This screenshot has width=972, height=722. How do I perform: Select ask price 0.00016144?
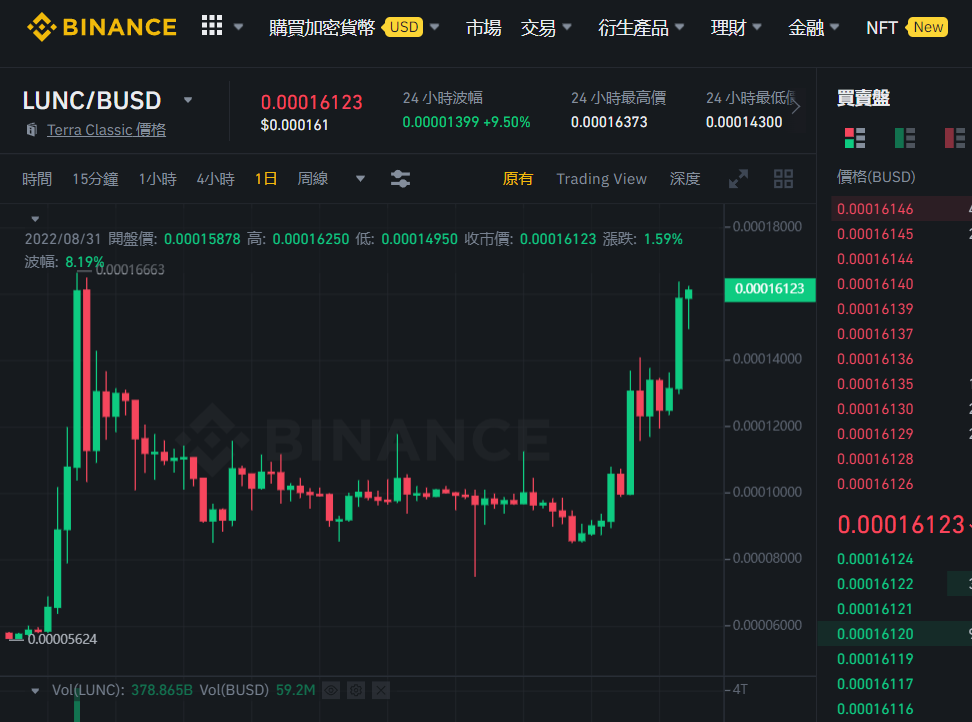(x=875, y=259)
